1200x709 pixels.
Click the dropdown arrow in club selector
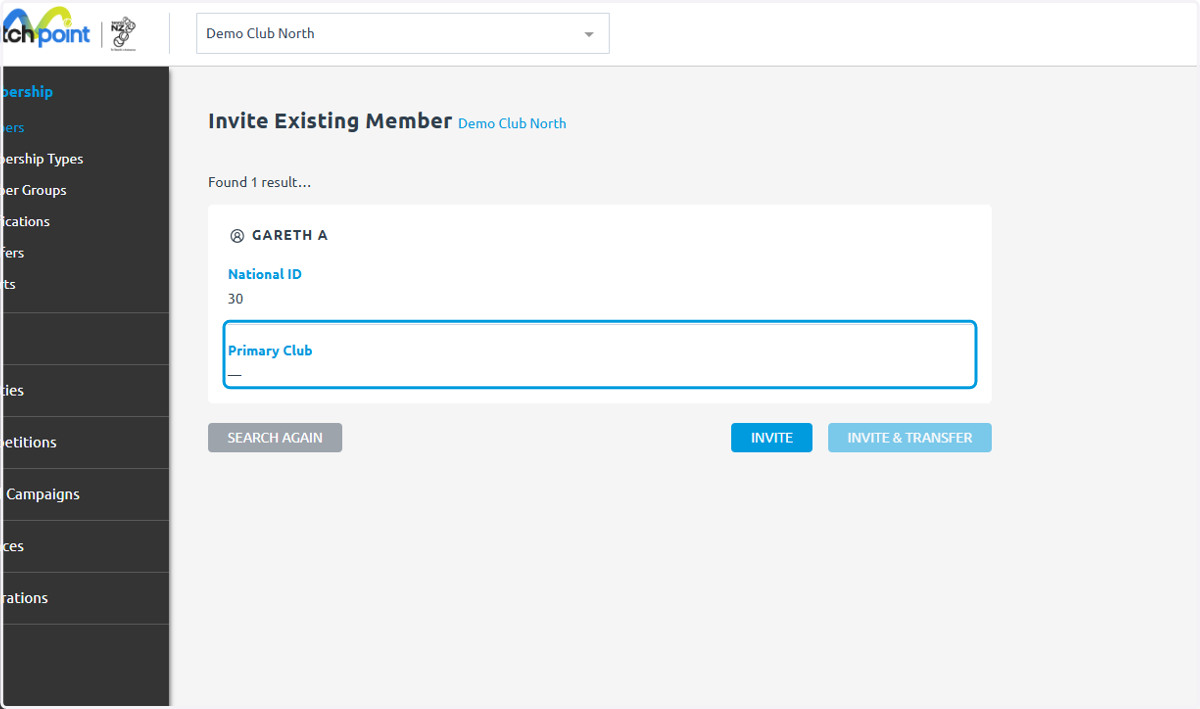click(589, 34)
